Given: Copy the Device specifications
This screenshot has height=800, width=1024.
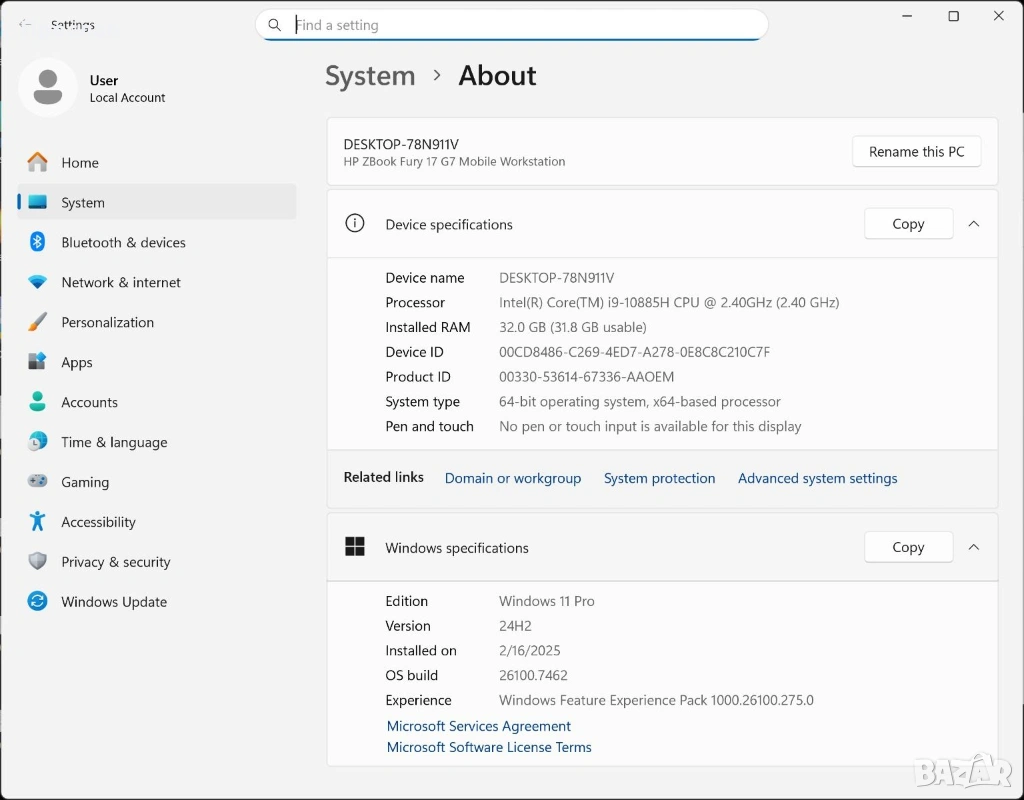Looking at the screenshot, I should tap(908, 224).
